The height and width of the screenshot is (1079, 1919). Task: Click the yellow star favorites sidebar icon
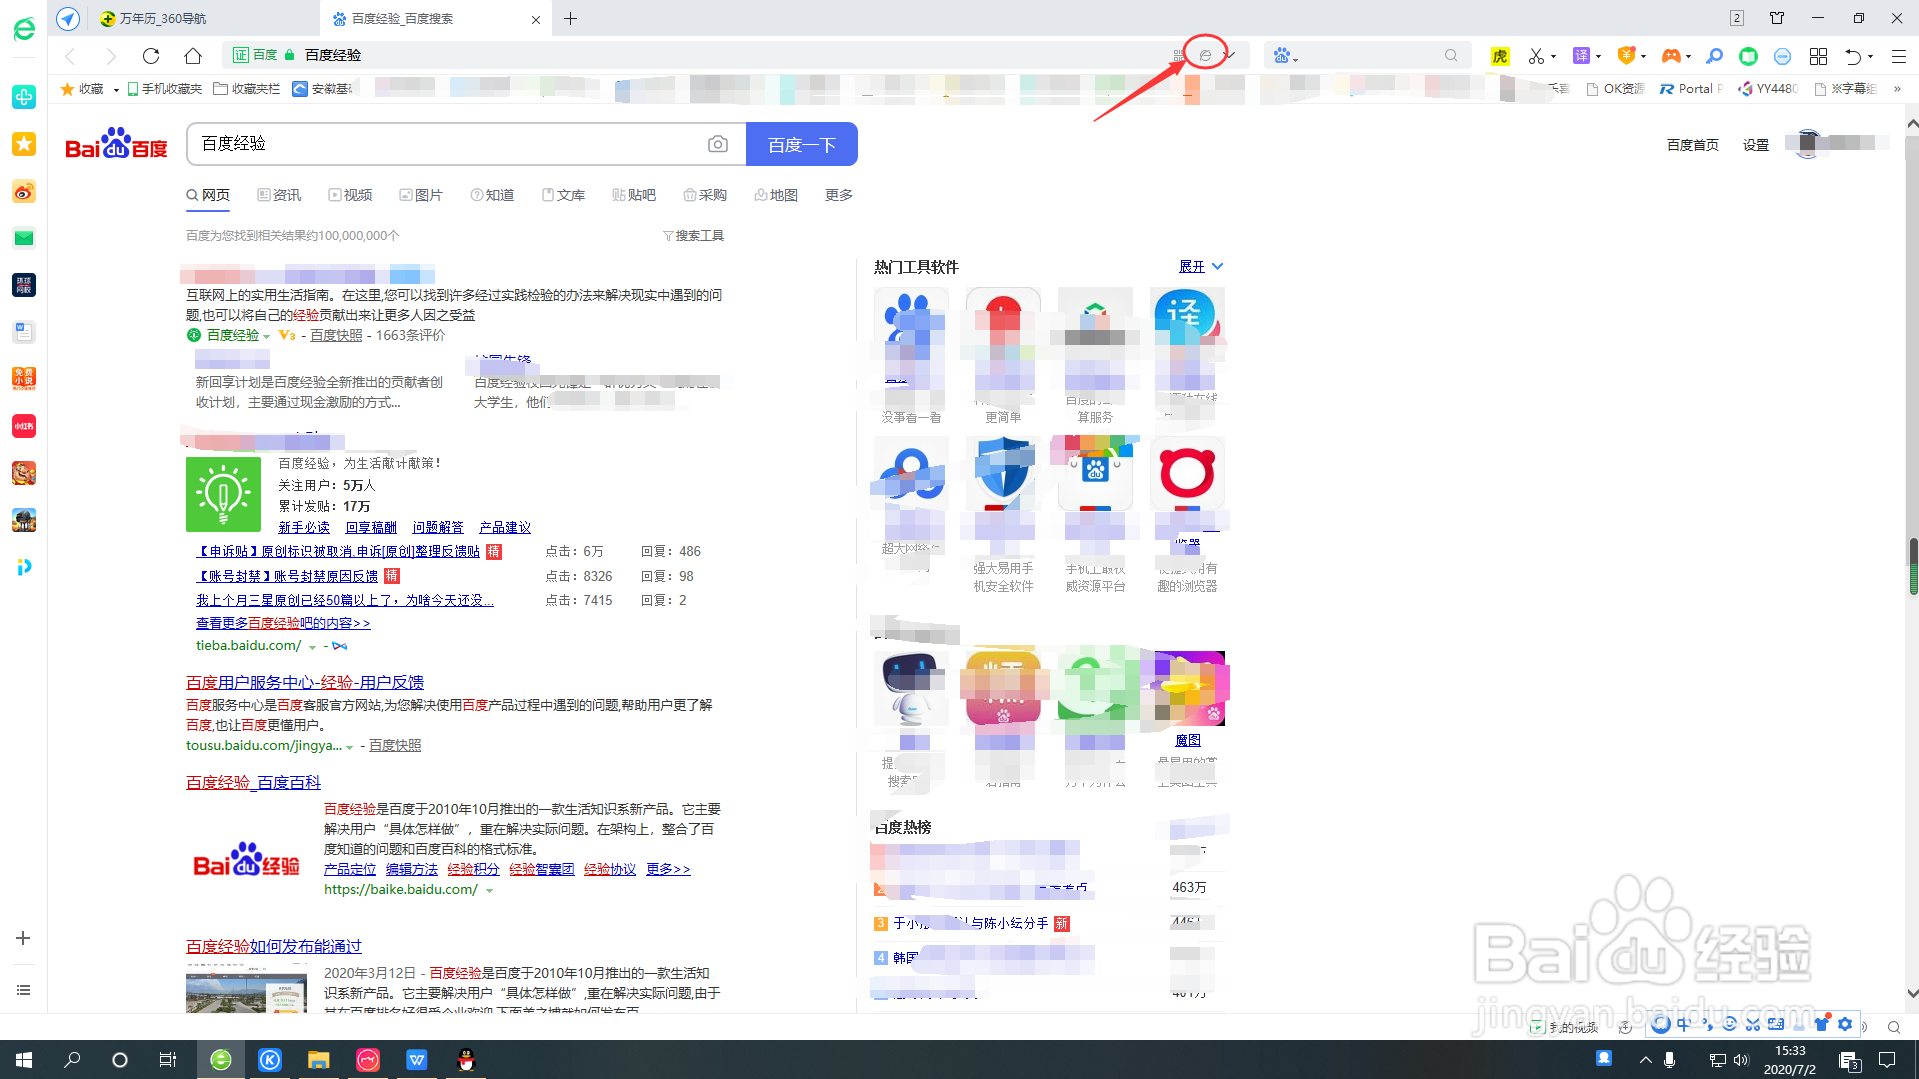click(24, 144)
